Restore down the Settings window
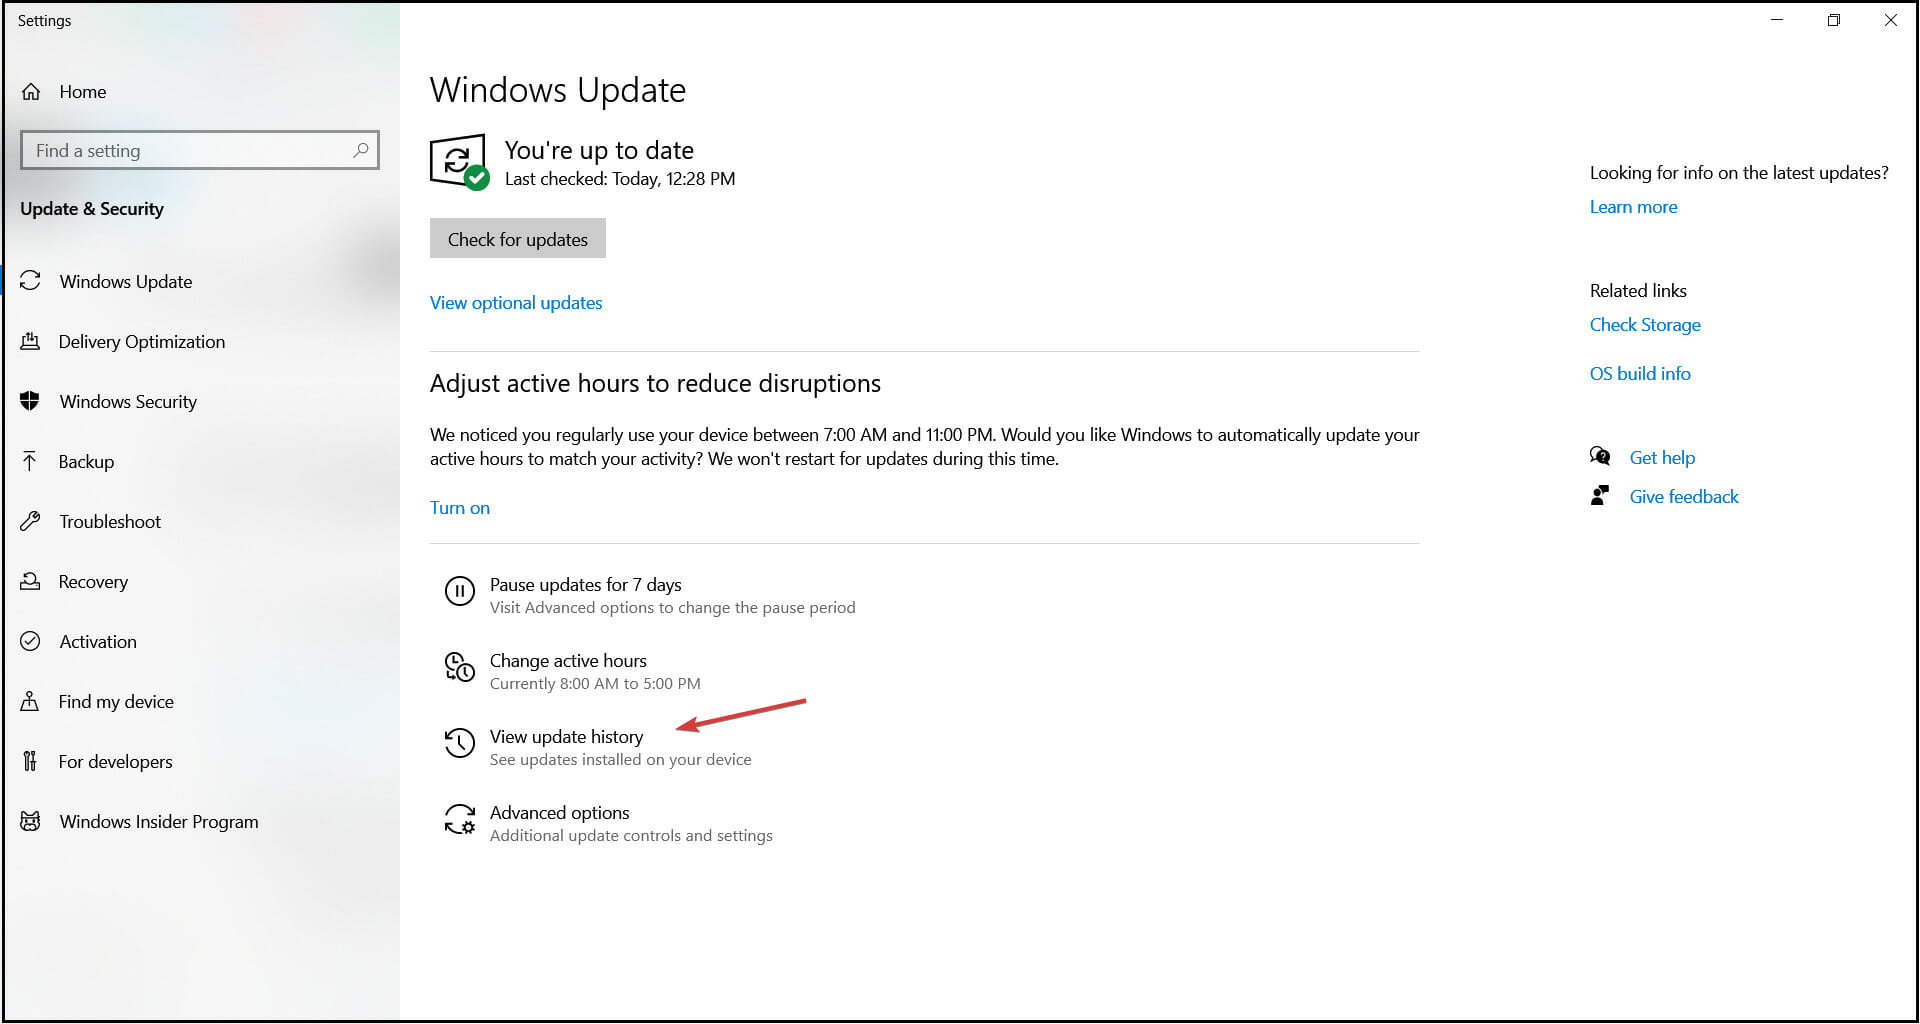The image size is (1920, 1024). click(x=1834, y=20)
